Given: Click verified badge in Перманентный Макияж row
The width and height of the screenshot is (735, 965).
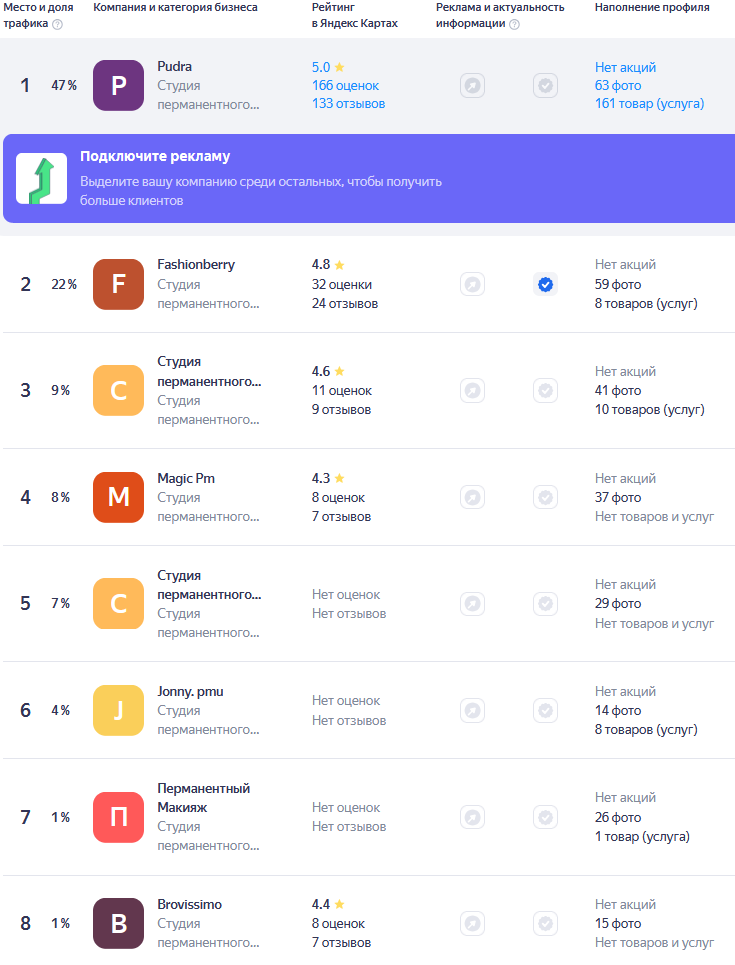Looking at the screenshot, I should pos(545,817).
